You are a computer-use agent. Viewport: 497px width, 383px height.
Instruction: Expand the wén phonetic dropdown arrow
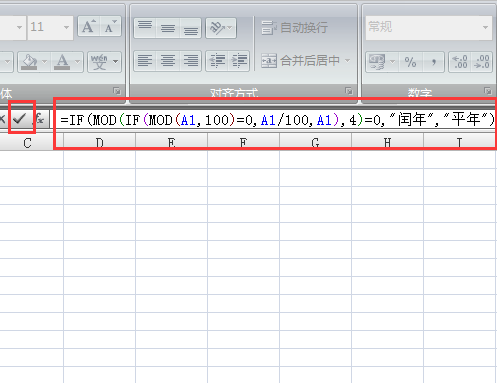tap(116, 62)
